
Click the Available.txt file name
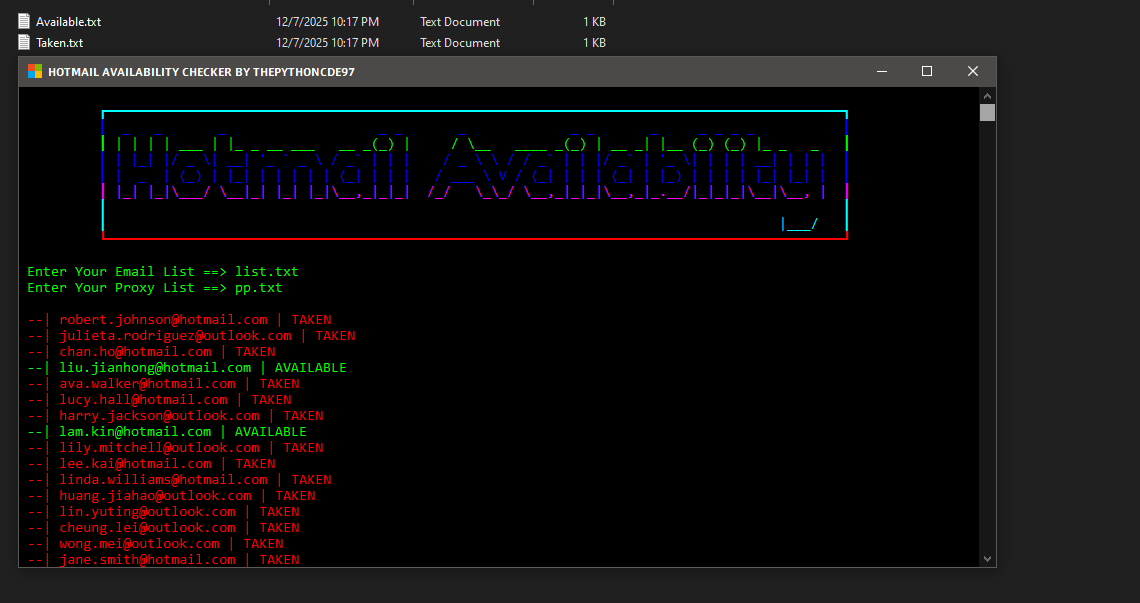point(68,22)
